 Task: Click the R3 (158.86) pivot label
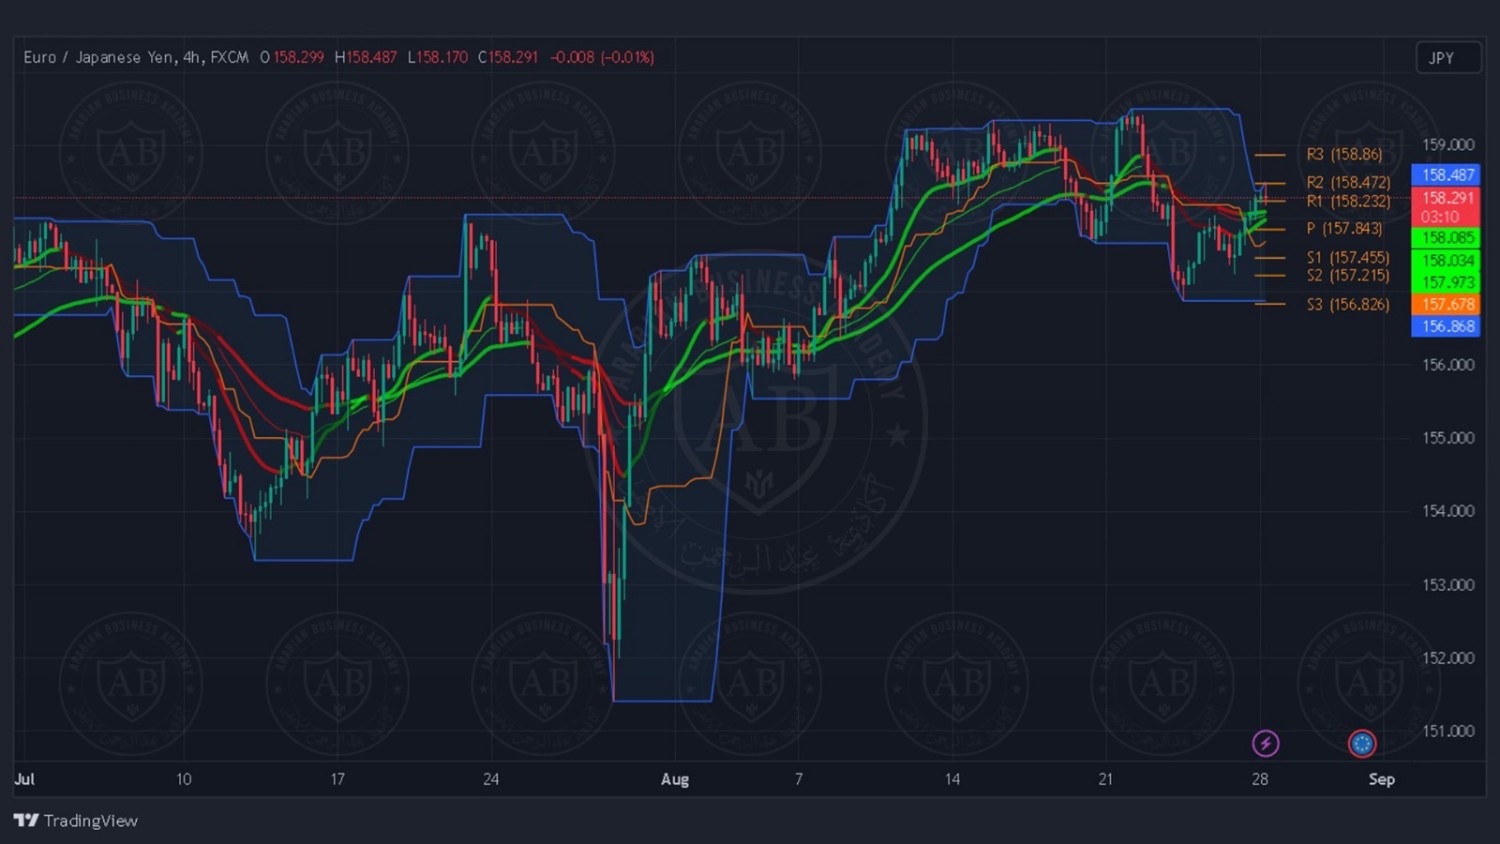(1344, 154)
